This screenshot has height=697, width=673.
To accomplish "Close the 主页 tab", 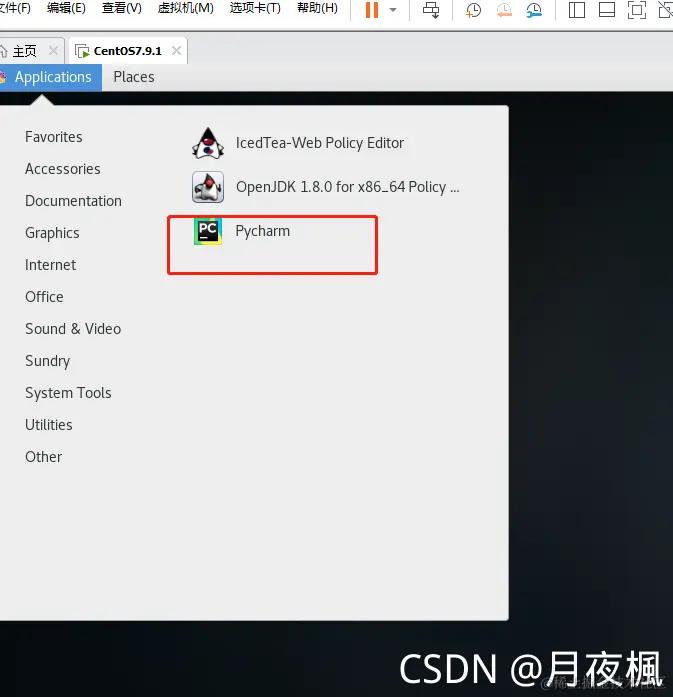I will click(53, 51).
